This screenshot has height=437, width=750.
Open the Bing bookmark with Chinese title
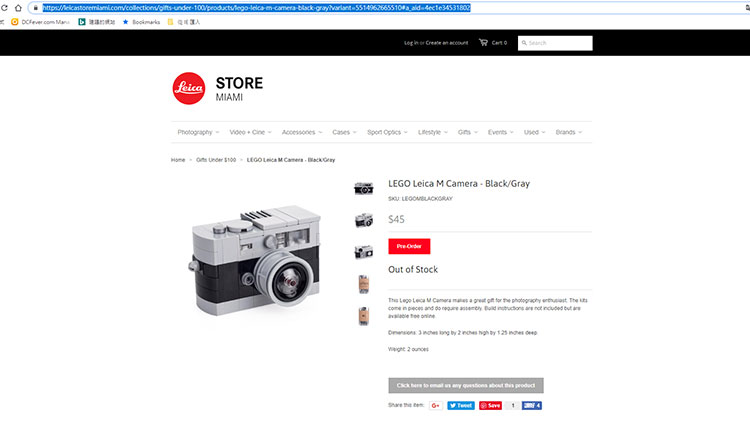tap(97, 22)
